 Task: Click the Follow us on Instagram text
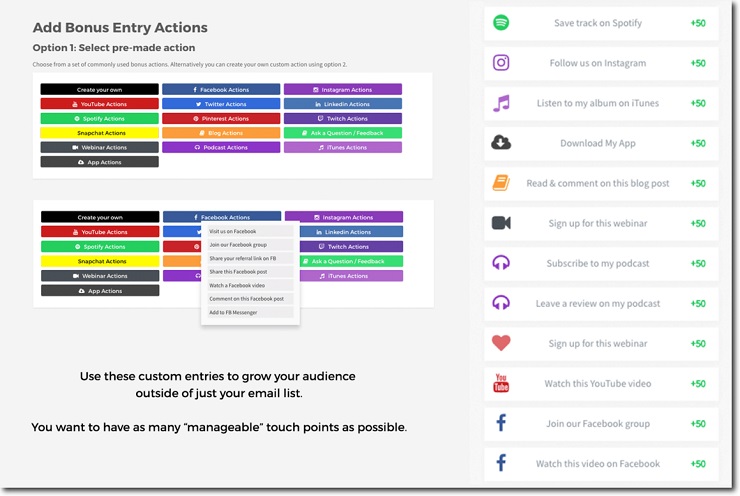(597, 63)
